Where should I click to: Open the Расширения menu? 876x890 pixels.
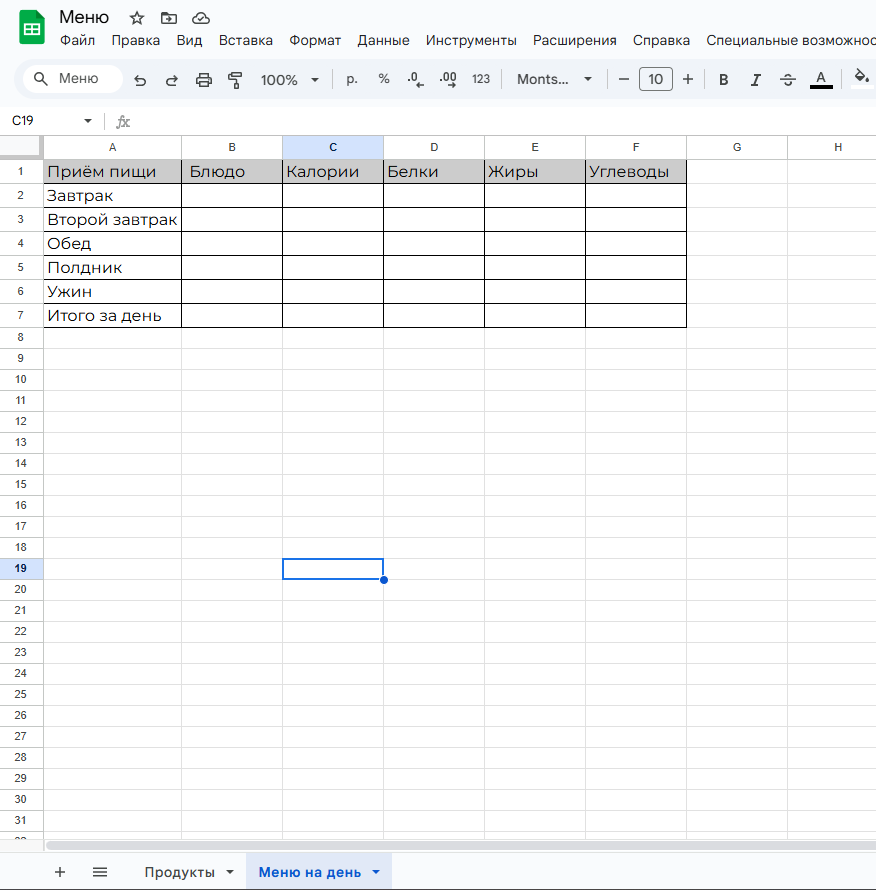(x=575, y=40)
